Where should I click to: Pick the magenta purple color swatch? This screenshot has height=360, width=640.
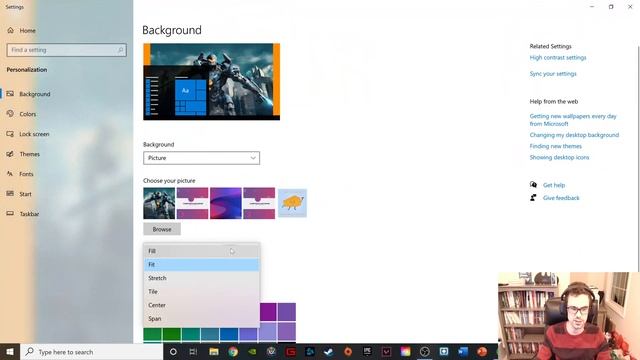pyautogui.click(x=268, y=312)
